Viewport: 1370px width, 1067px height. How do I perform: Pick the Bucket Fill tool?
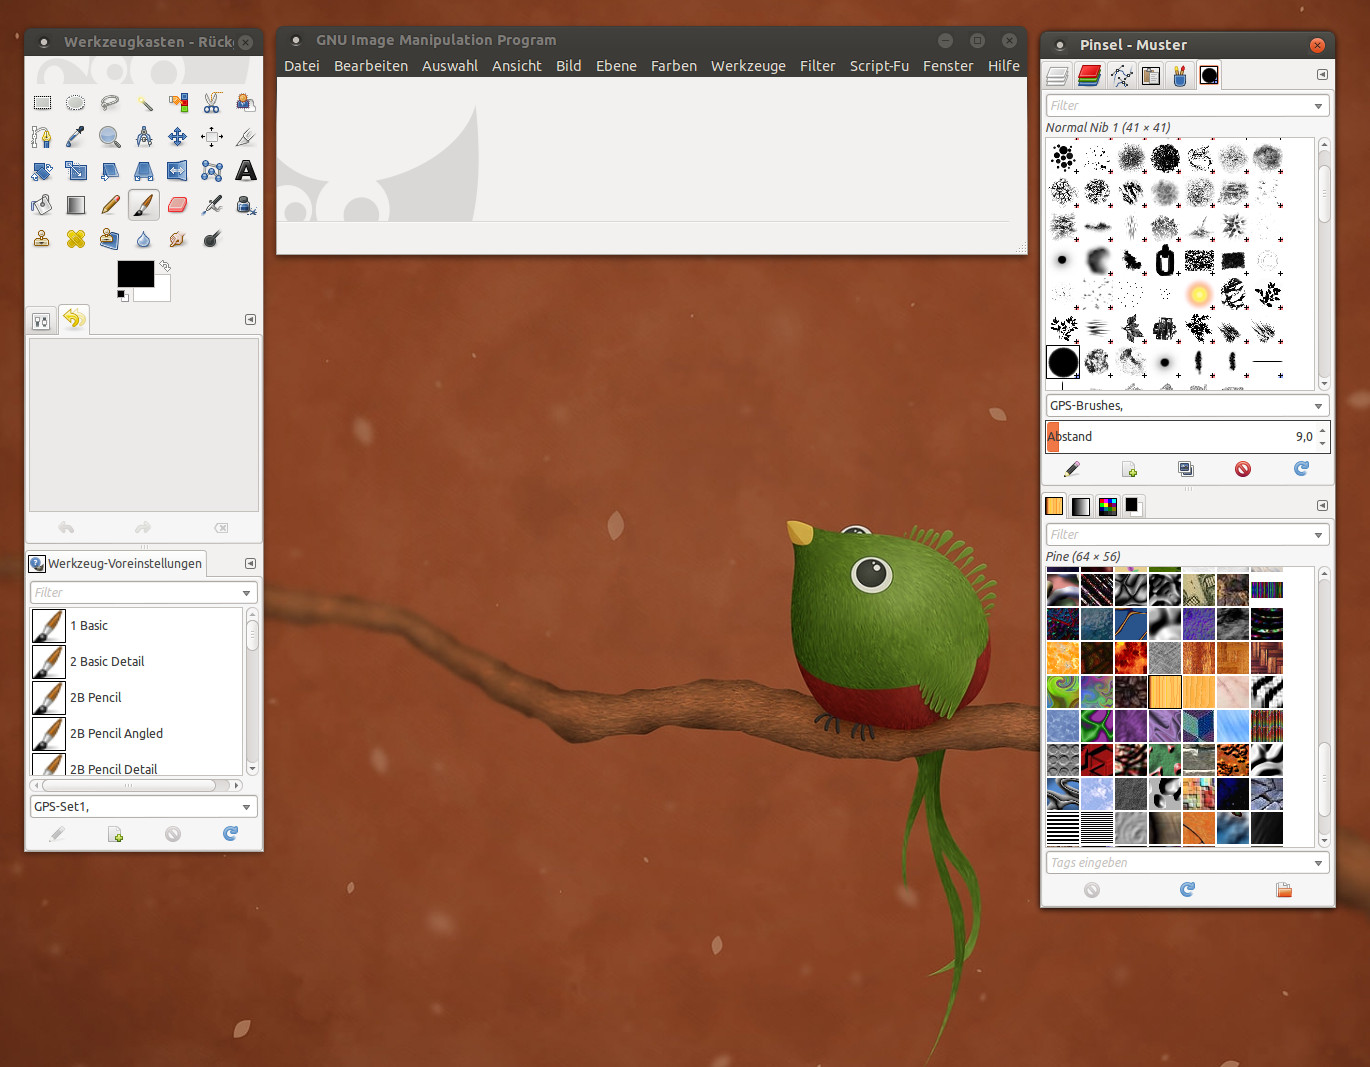click(x=42, y=205)
